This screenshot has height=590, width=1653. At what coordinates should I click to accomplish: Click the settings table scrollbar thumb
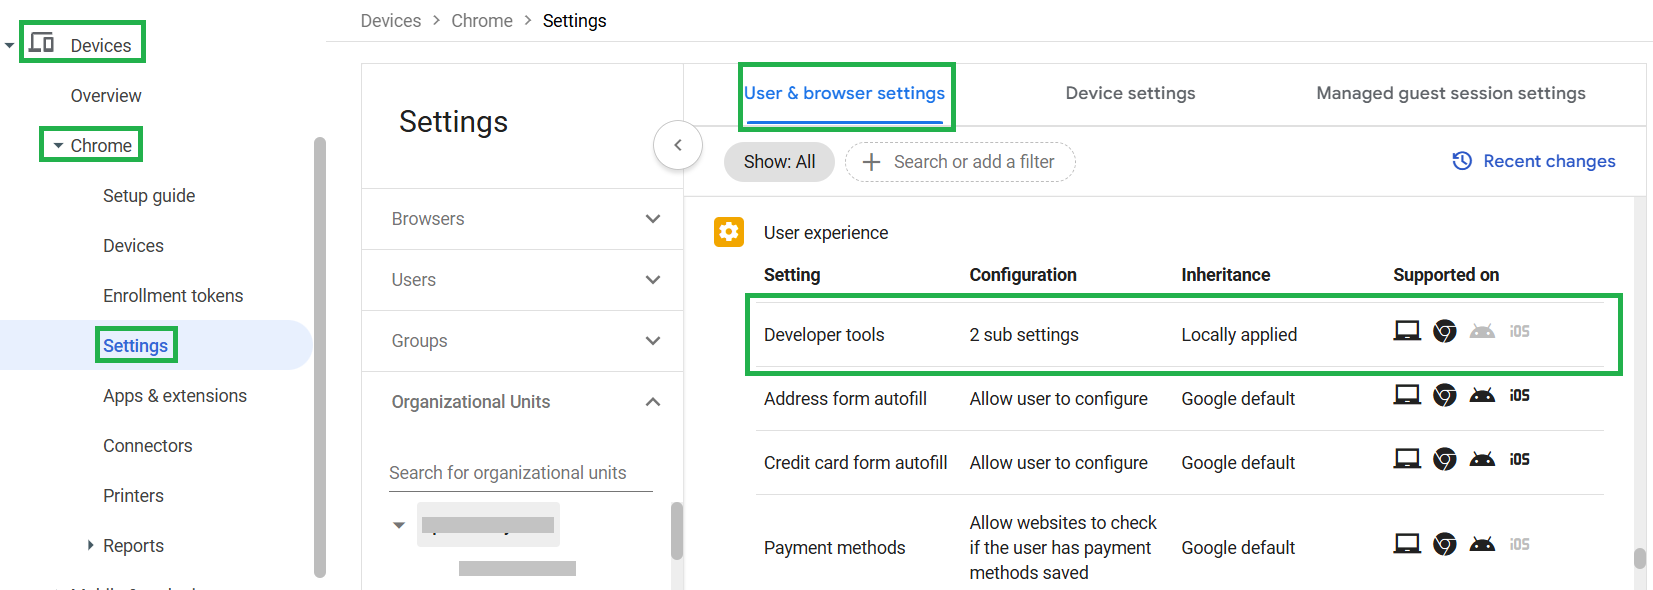[x=1640, y=557]
